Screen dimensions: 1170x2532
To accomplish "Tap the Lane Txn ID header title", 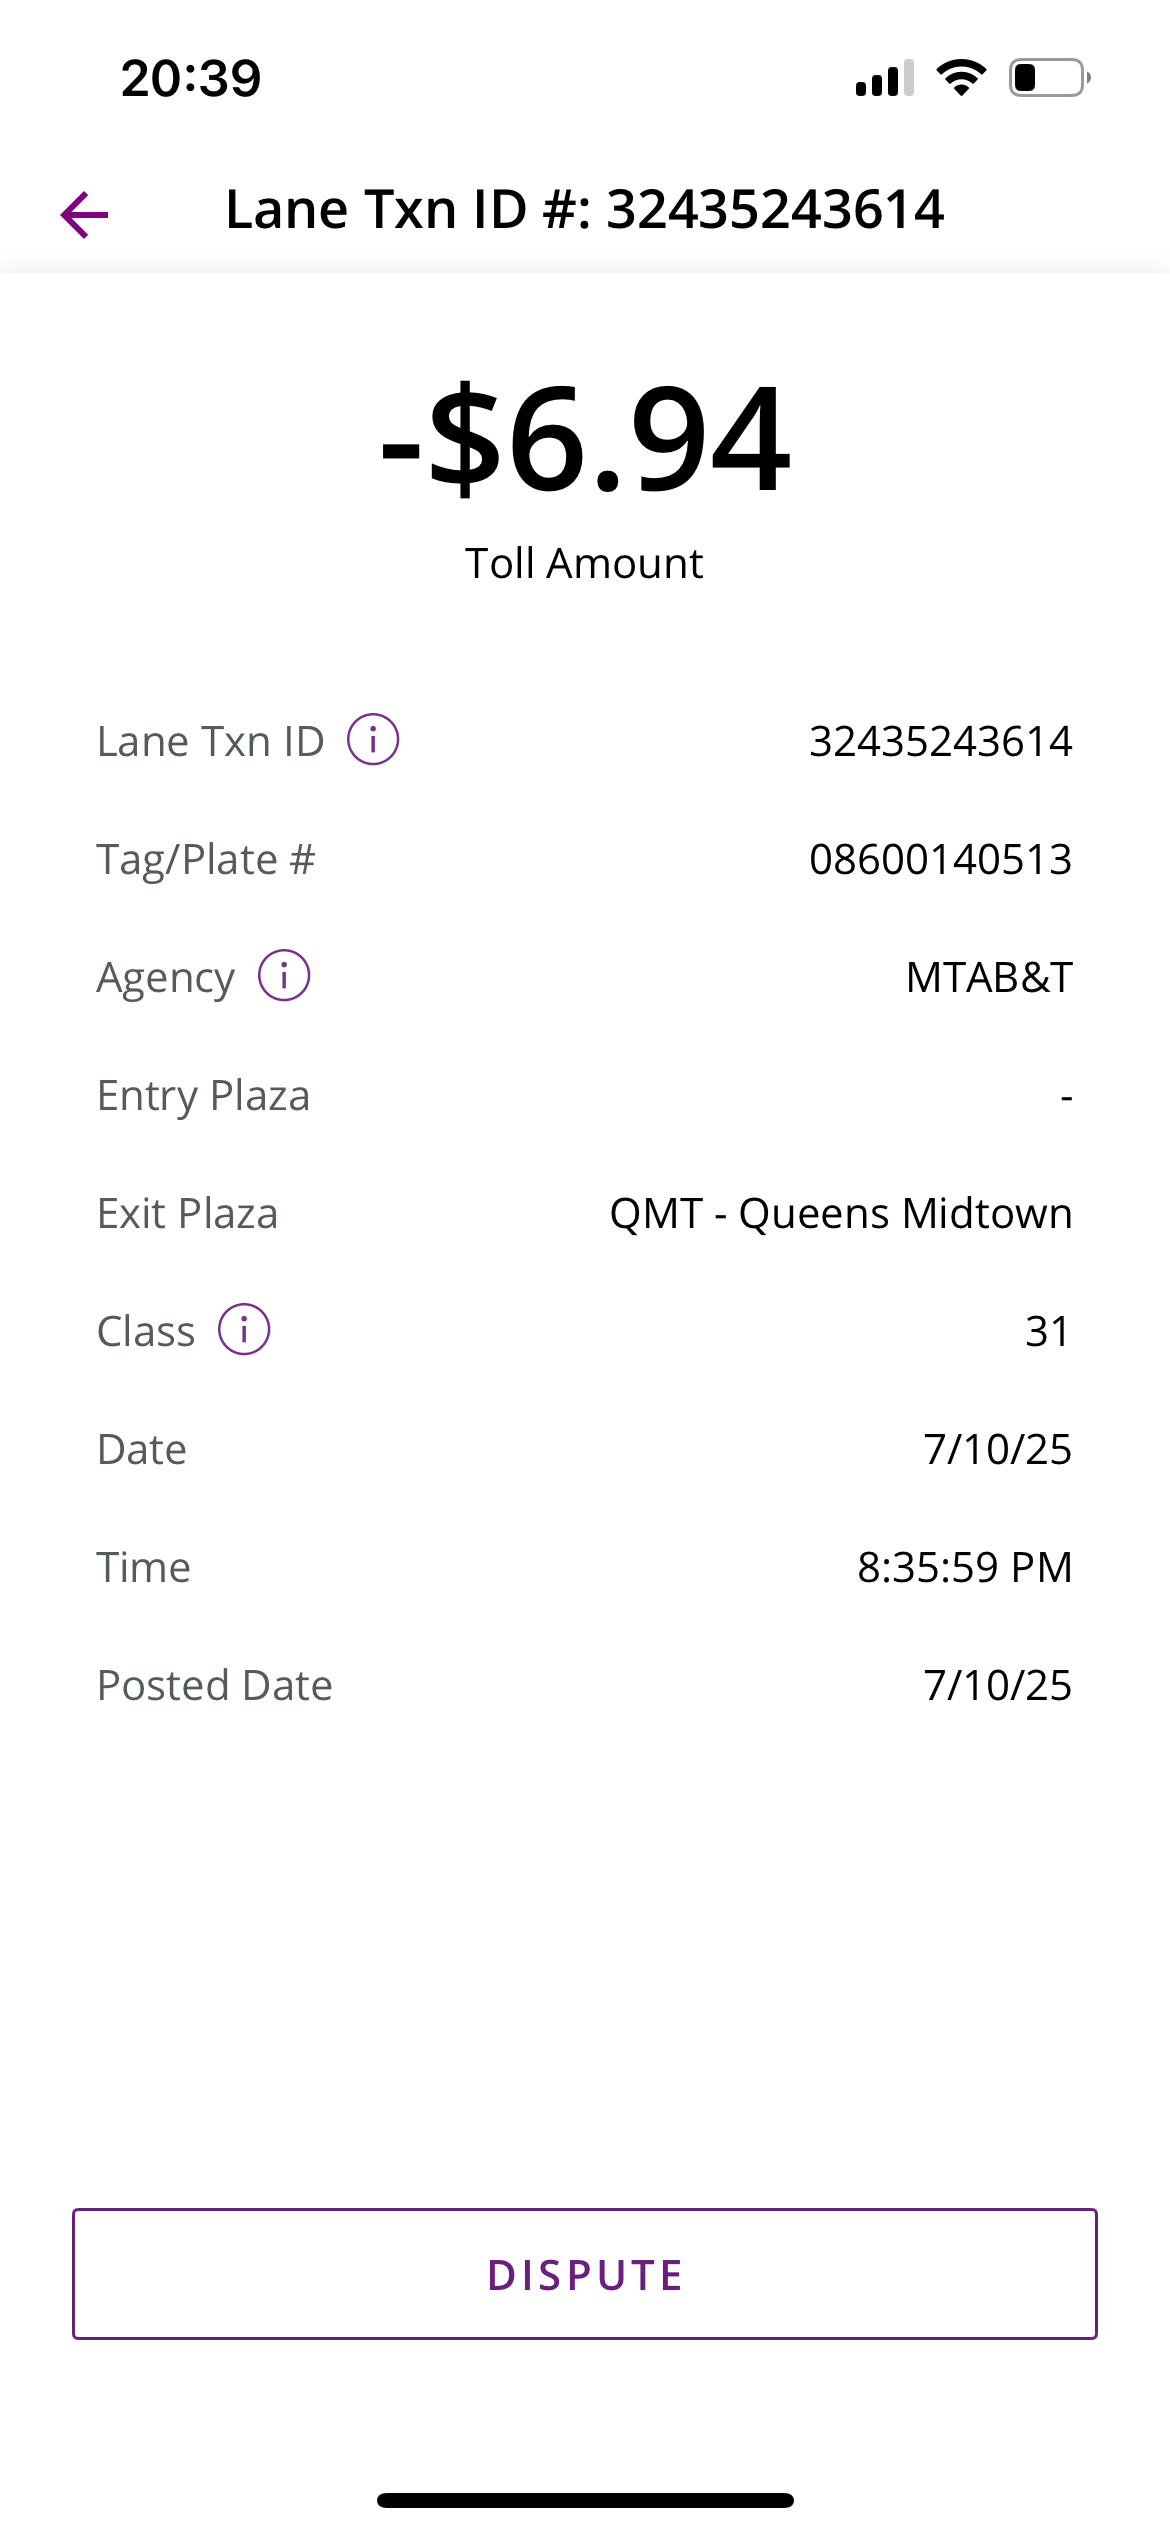I will pyautogui.click(x=585, y=210).
